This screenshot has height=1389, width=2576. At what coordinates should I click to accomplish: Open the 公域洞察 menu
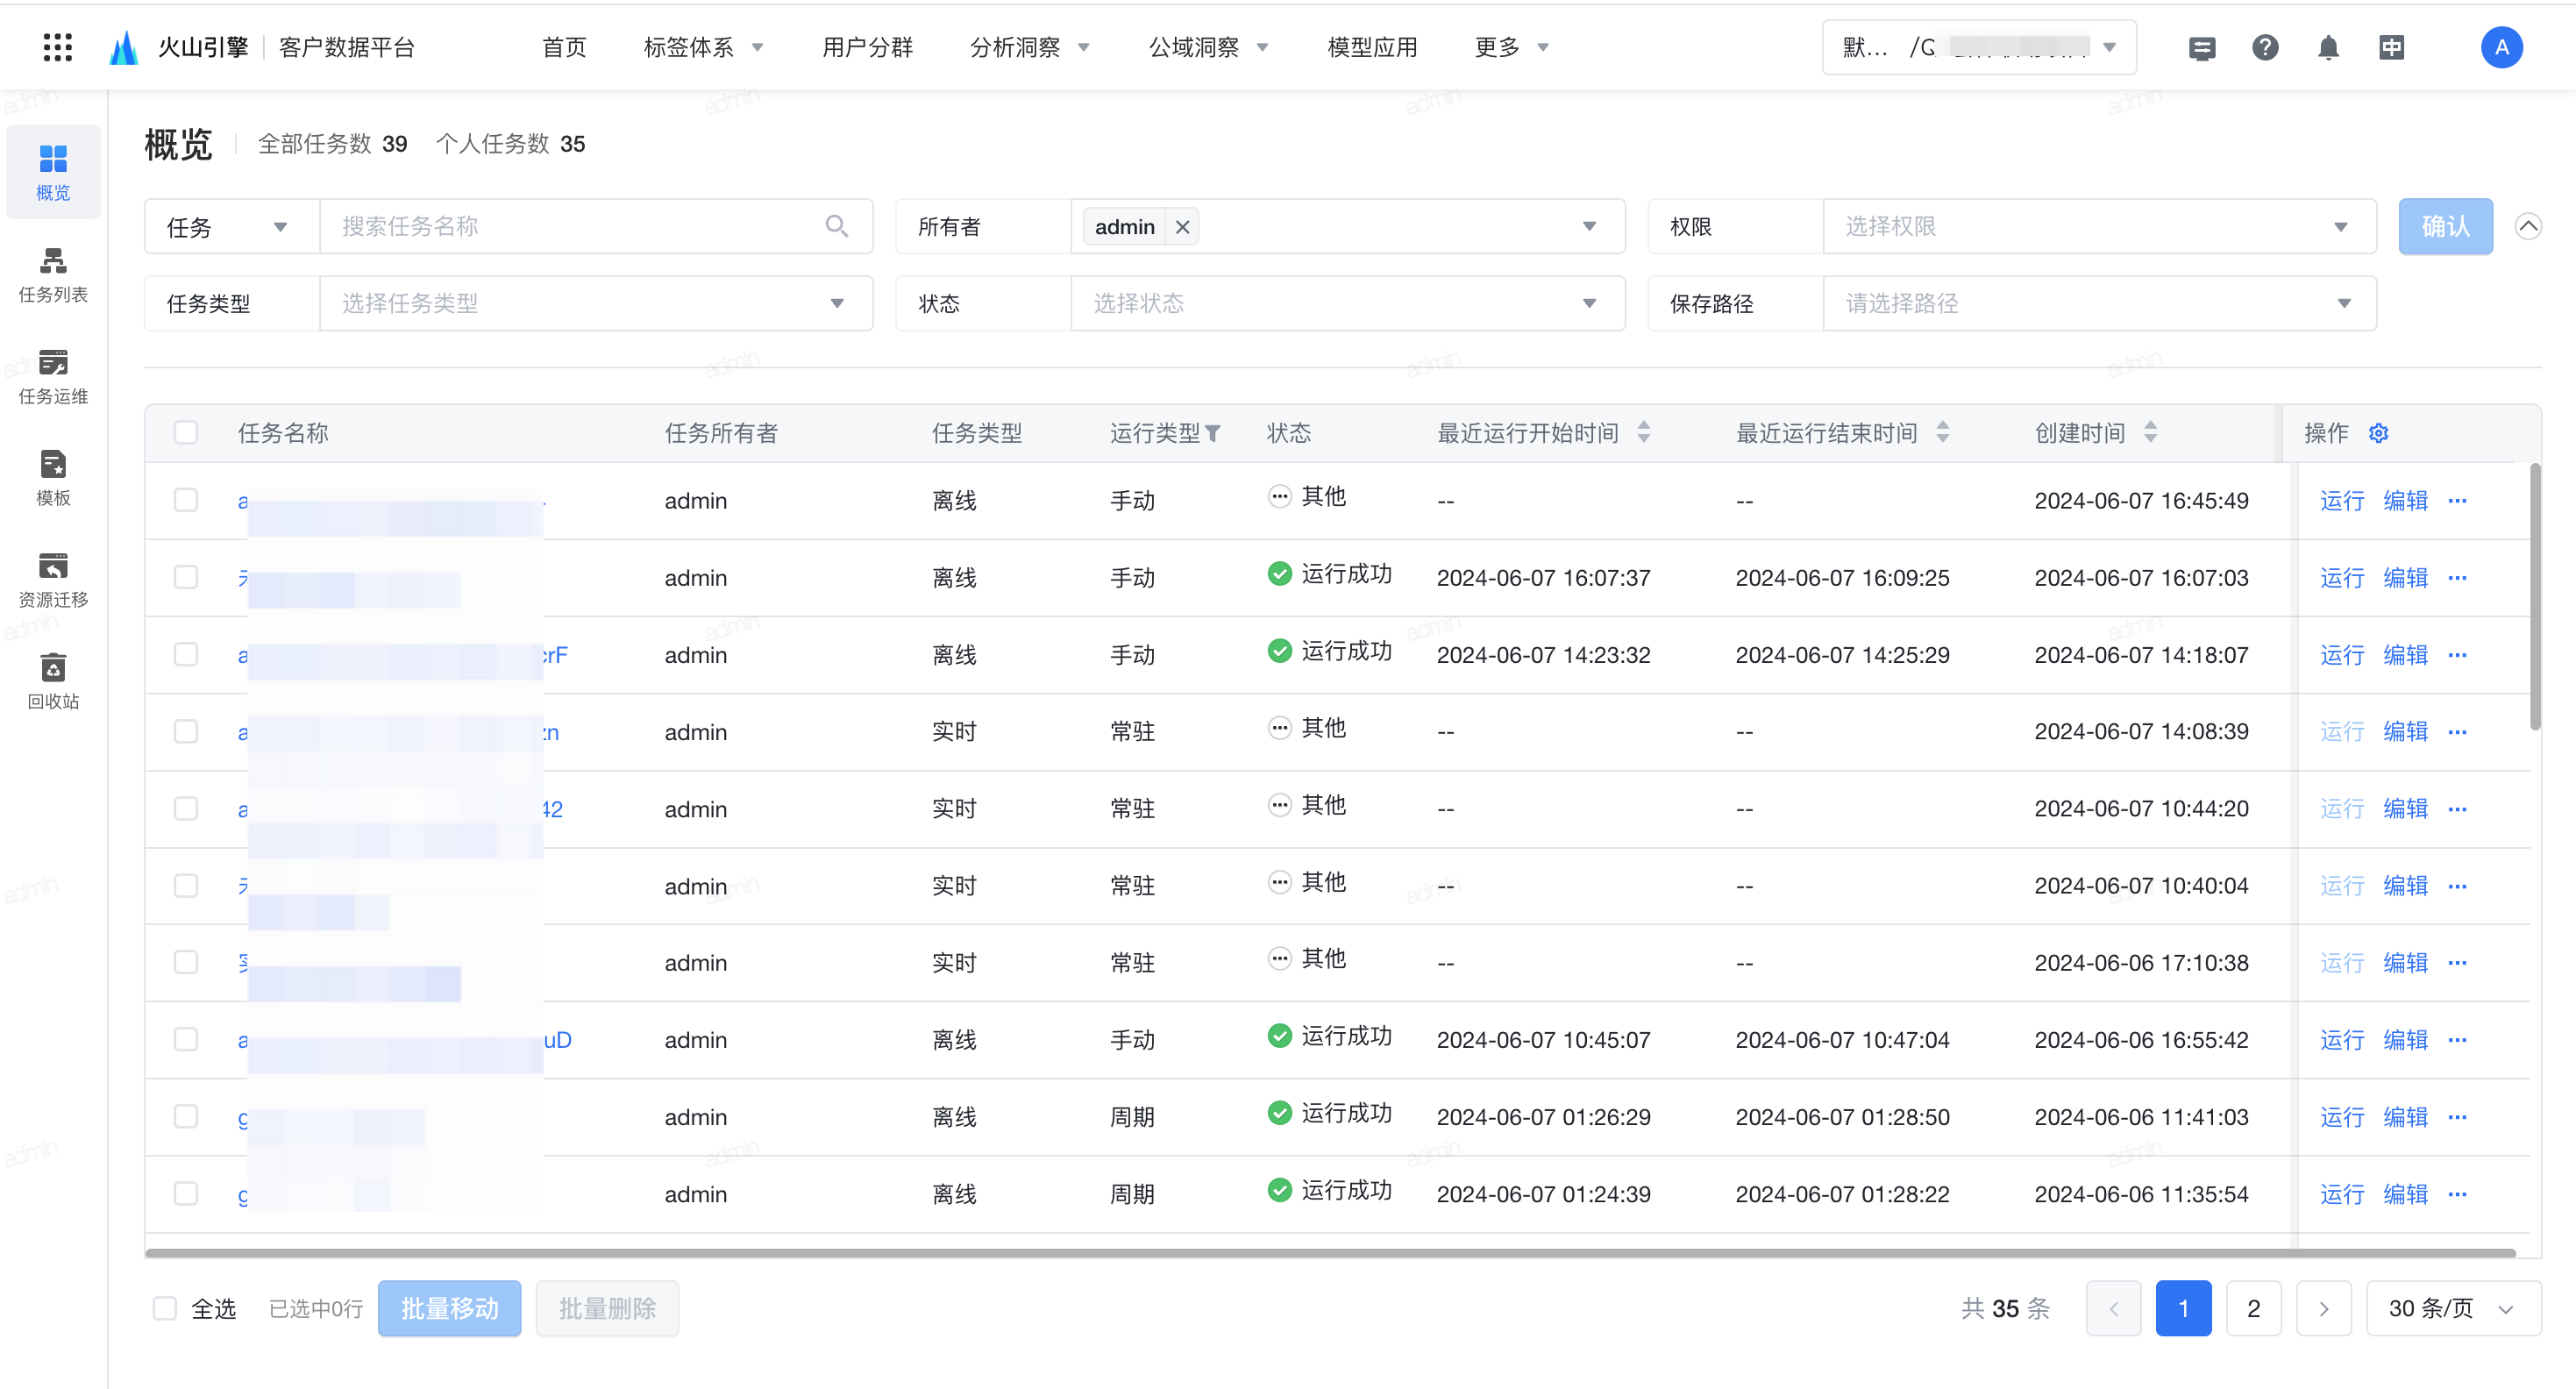[1208, 47]
